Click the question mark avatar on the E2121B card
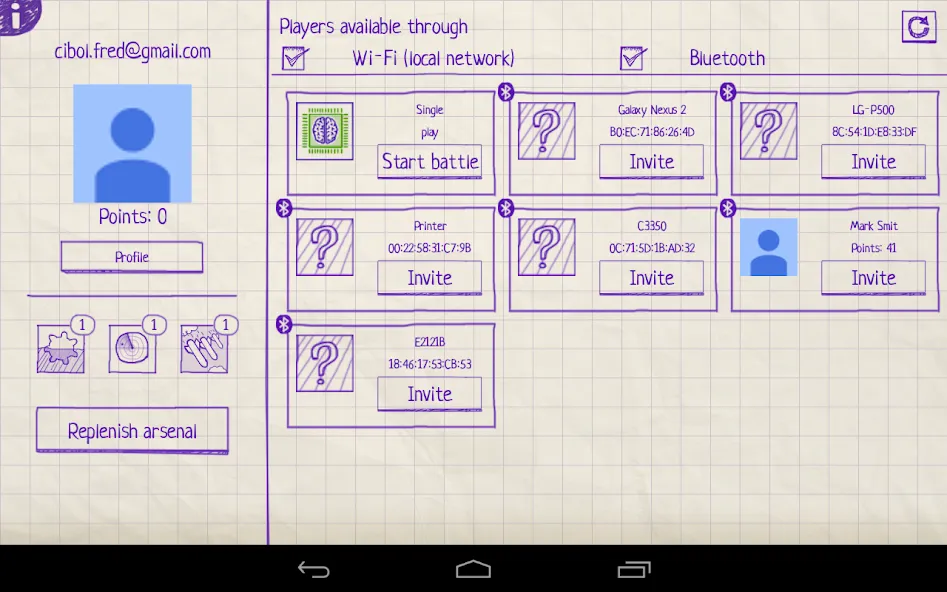Screen dimensions: 947x592 click(324, 362)
